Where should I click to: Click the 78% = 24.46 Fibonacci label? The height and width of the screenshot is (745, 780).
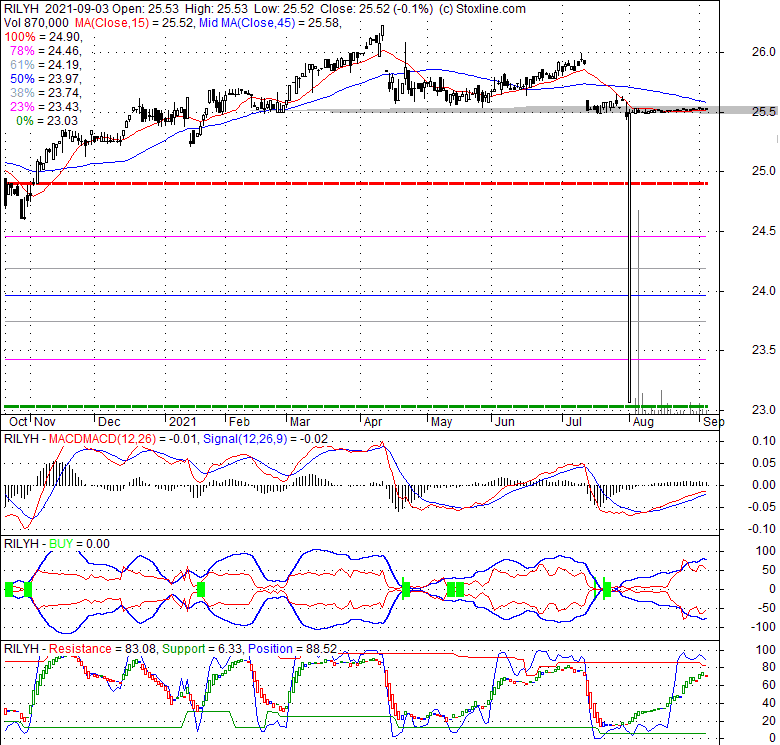[45, 51]
